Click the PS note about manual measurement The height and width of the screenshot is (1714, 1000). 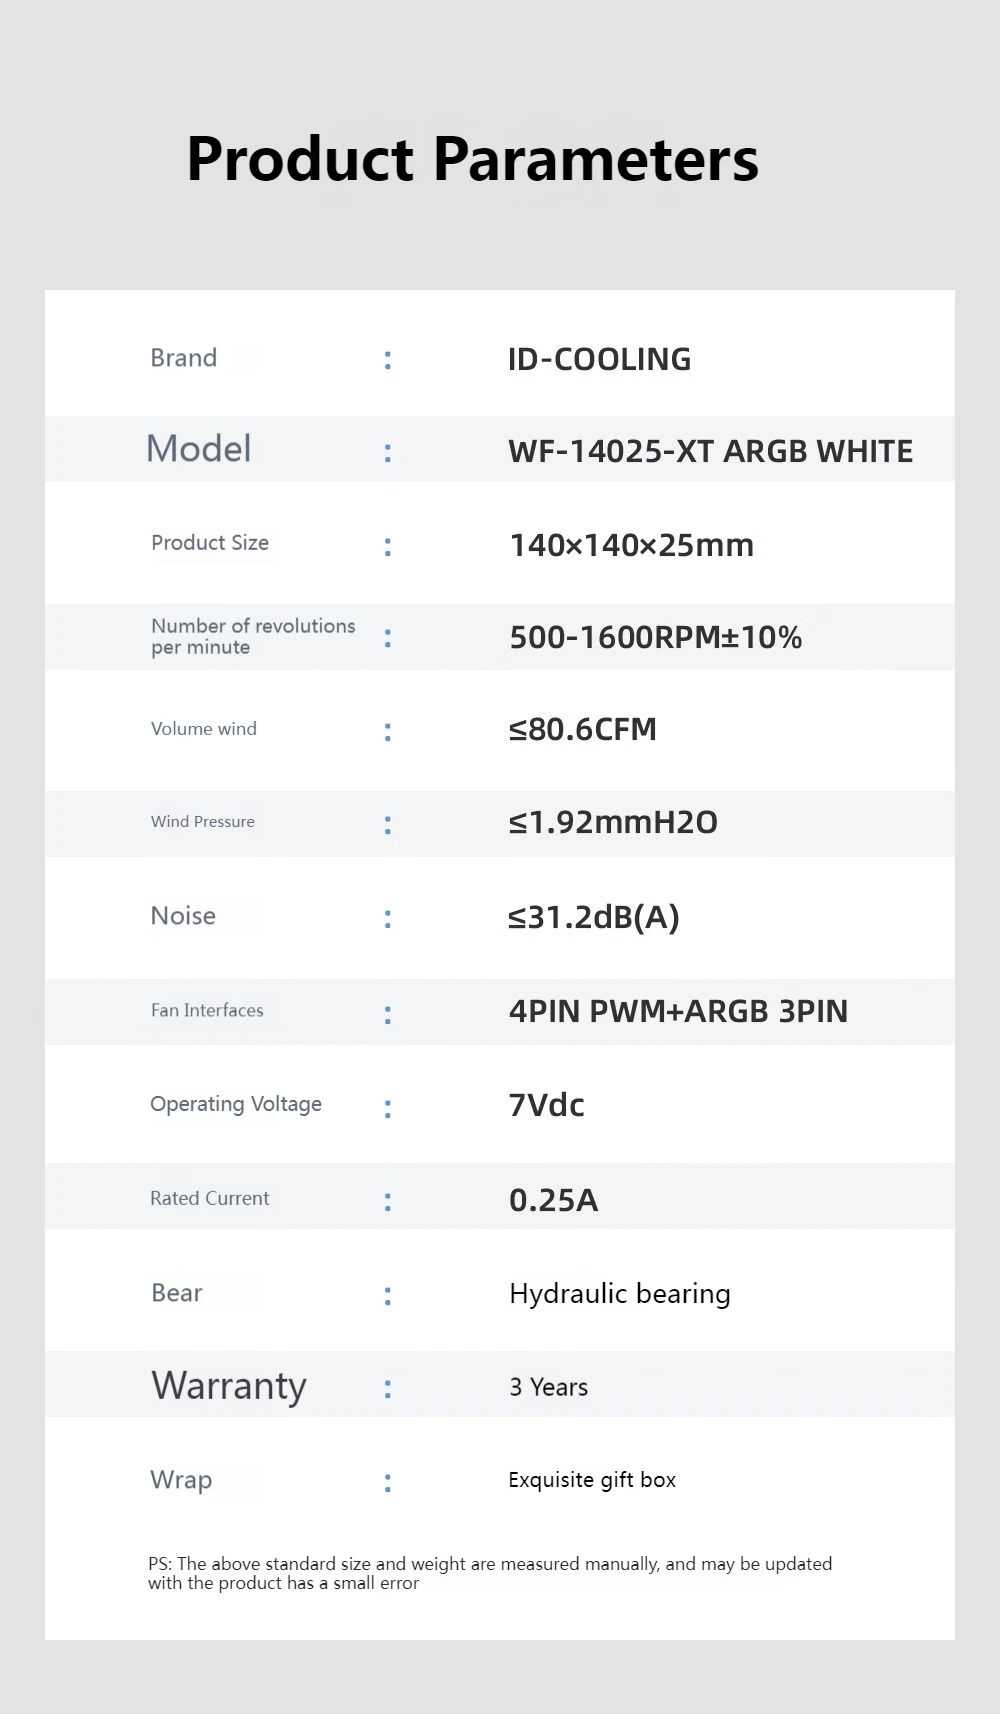click(x=490, y=1573)
